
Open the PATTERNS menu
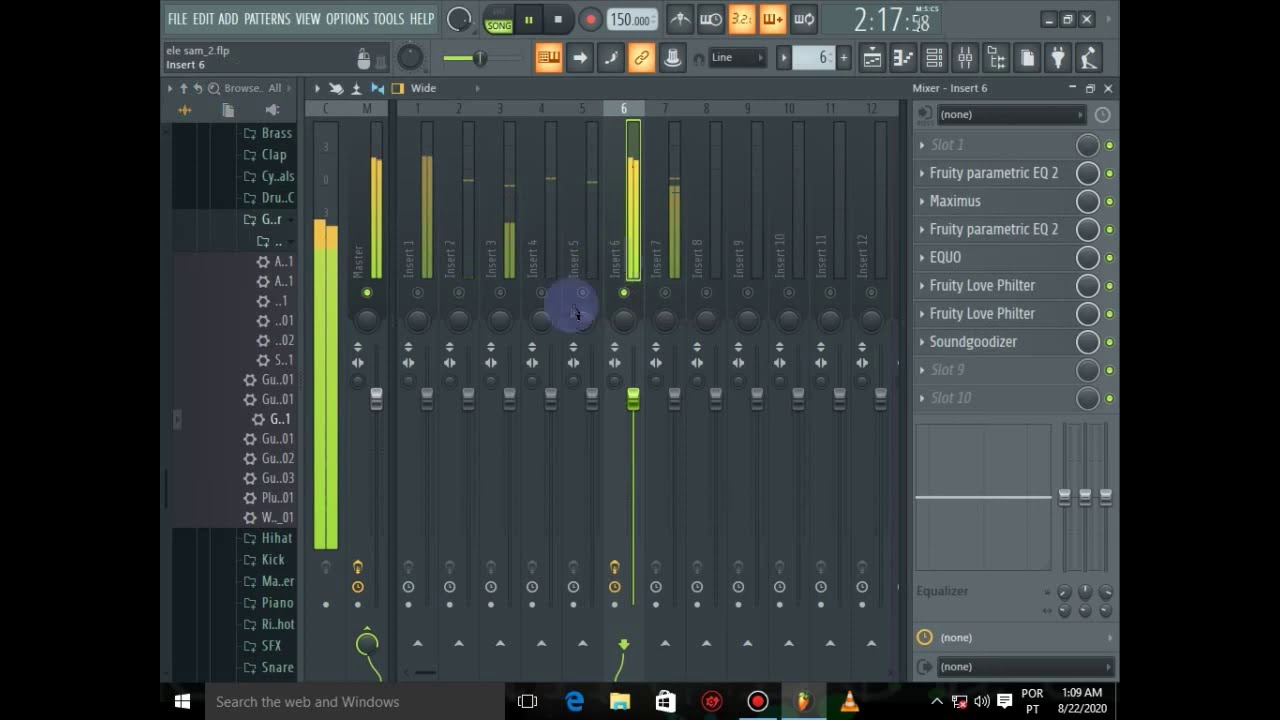pos(267,19)
